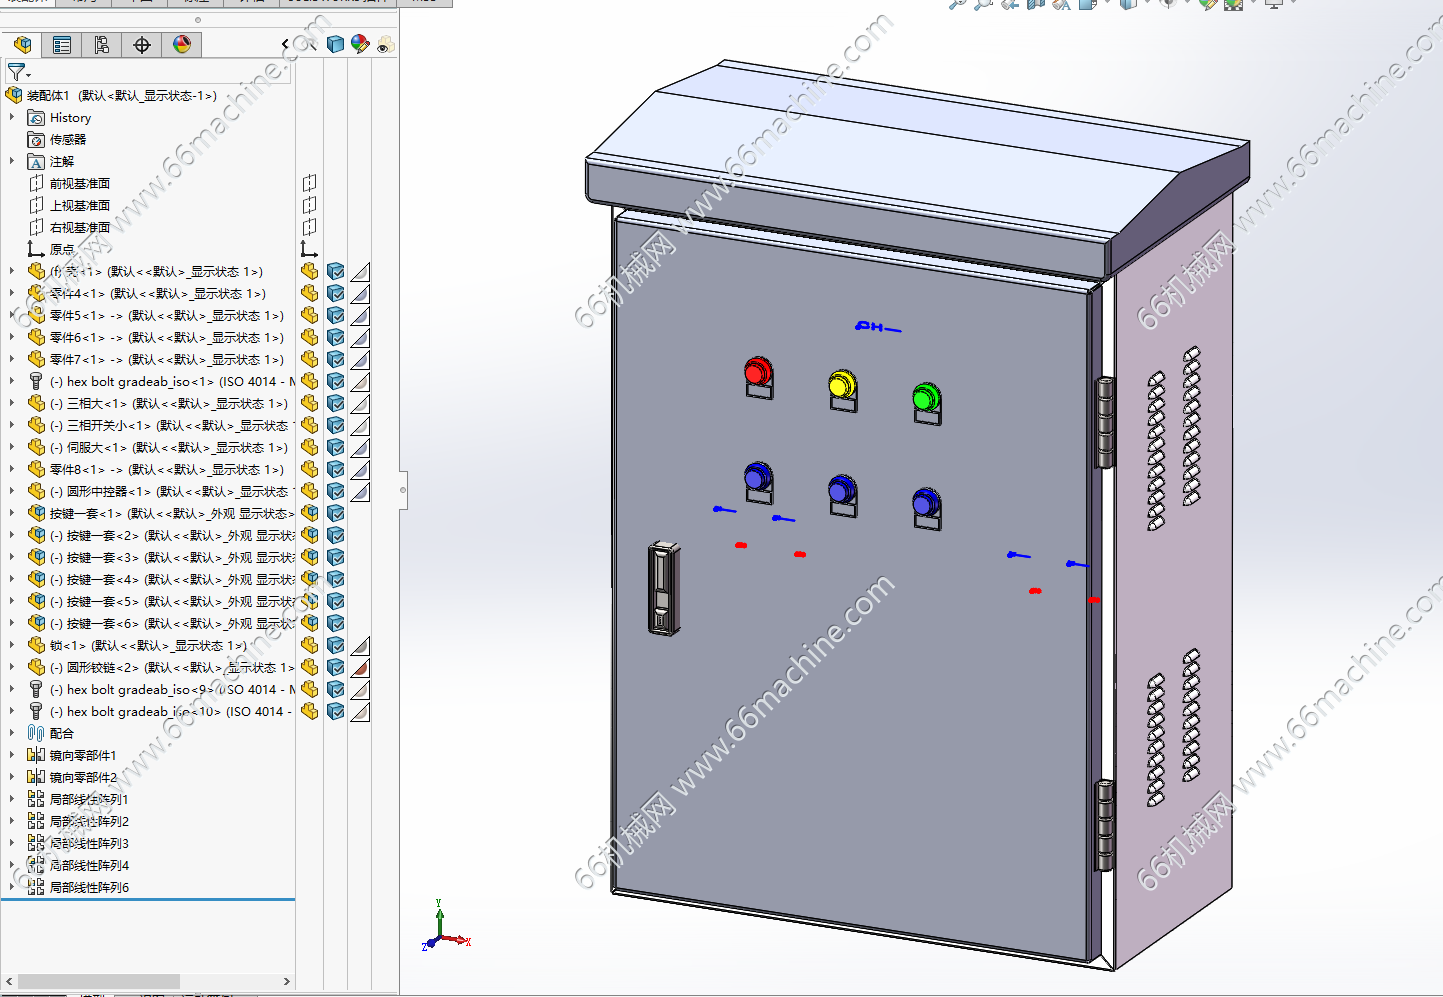Expand the 配合 mates folder
Viewport: 1443px width, 997px height.
coord(12,733)
